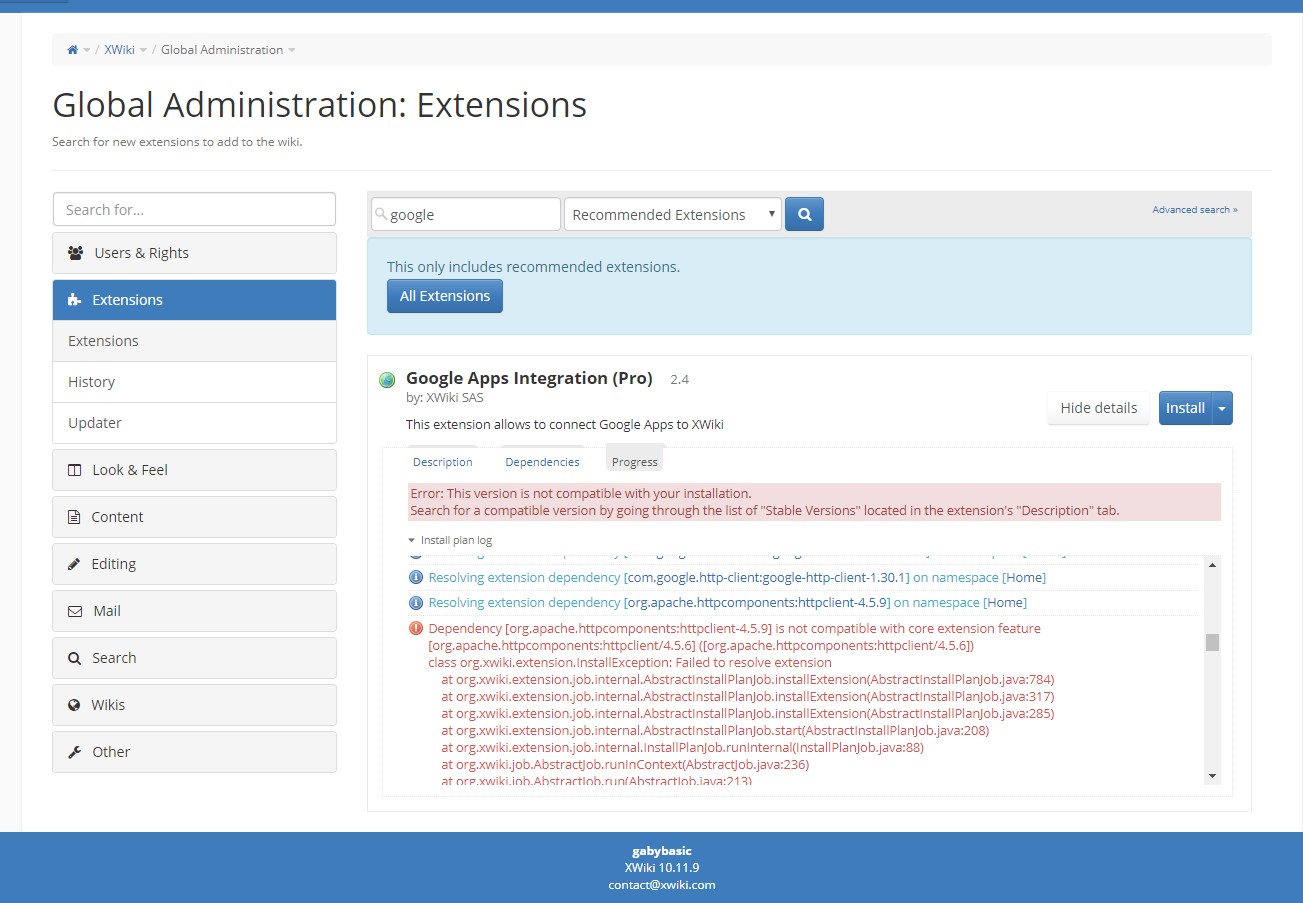Click info icon beside httpclient-4.5.9 resolving line
Viewport: 1303px width, 903px height.
coord(416,602)
